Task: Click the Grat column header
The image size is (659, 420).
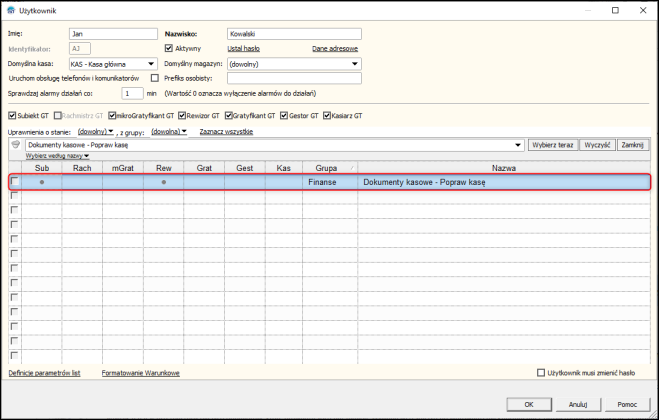Action: click(x=204, y=168)
